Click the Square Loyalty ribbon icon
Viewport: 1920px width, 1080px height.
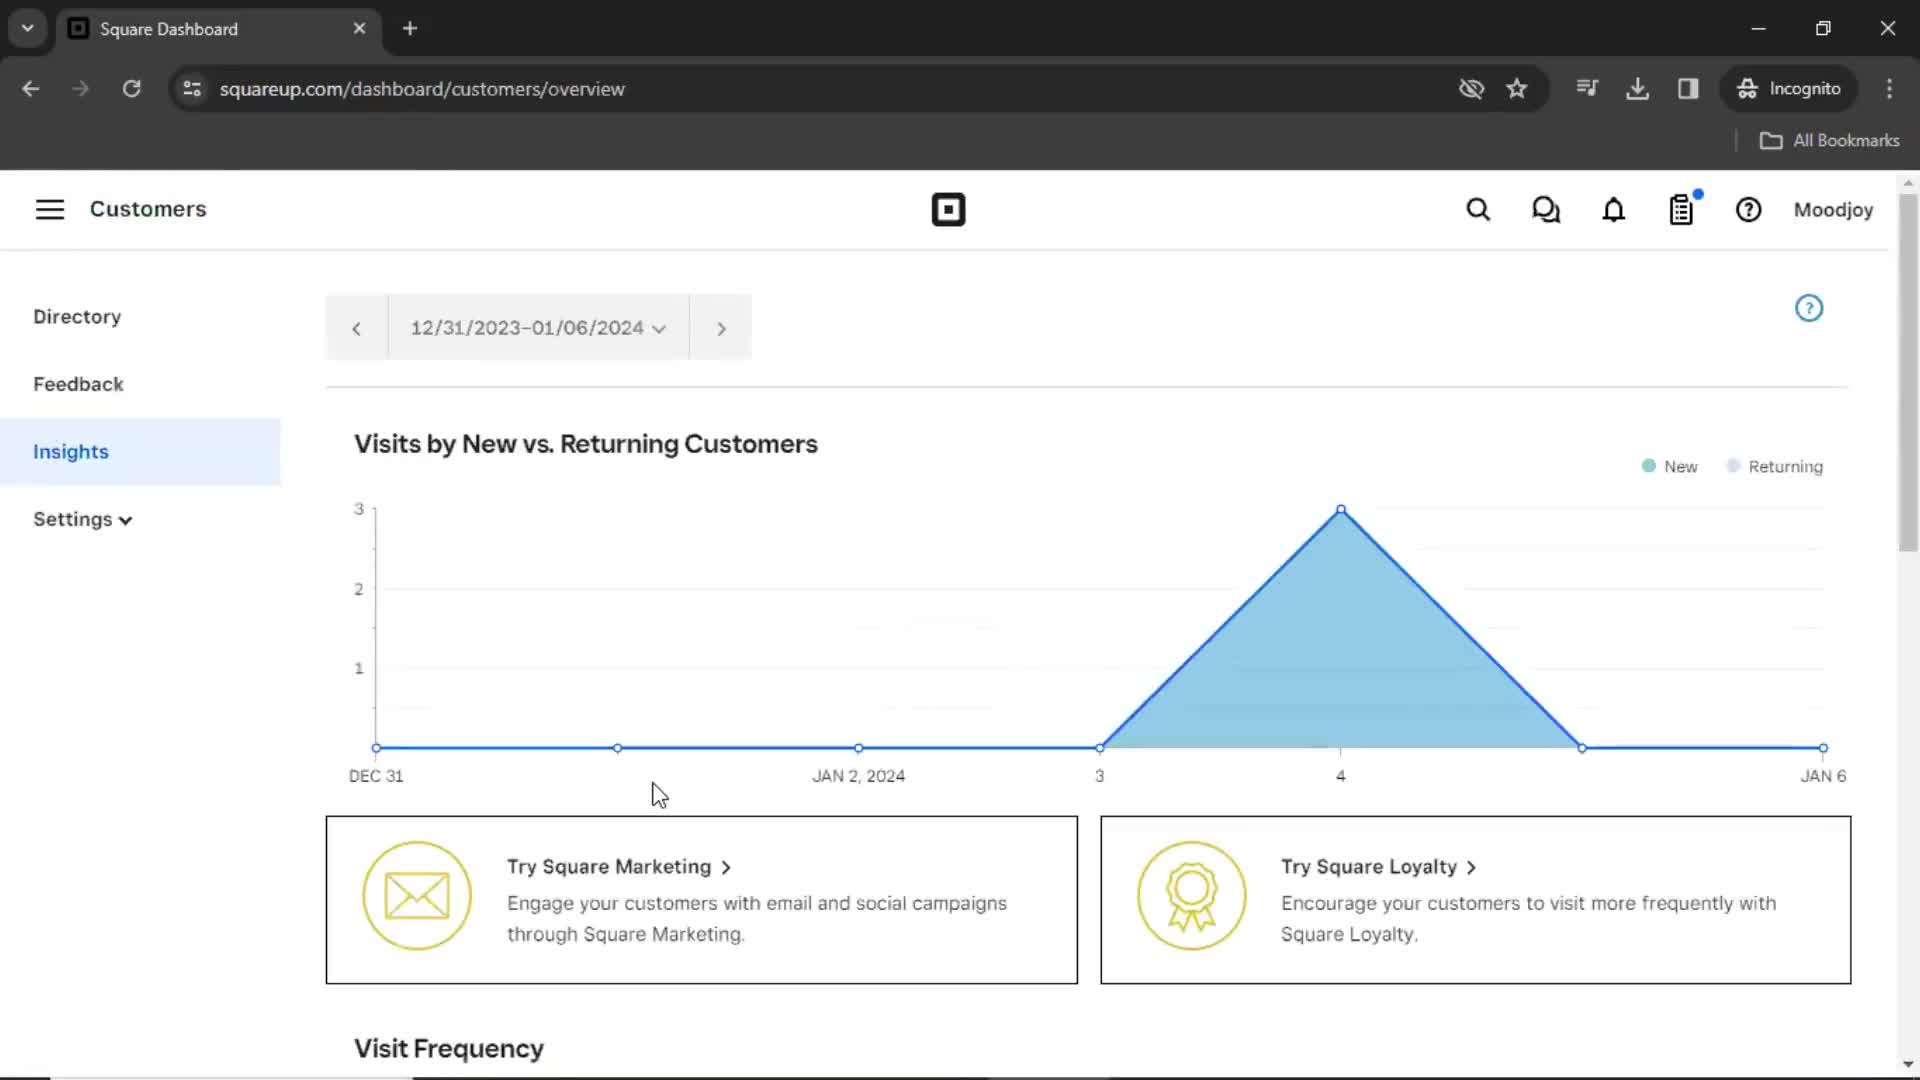(x=1192, y=896)
